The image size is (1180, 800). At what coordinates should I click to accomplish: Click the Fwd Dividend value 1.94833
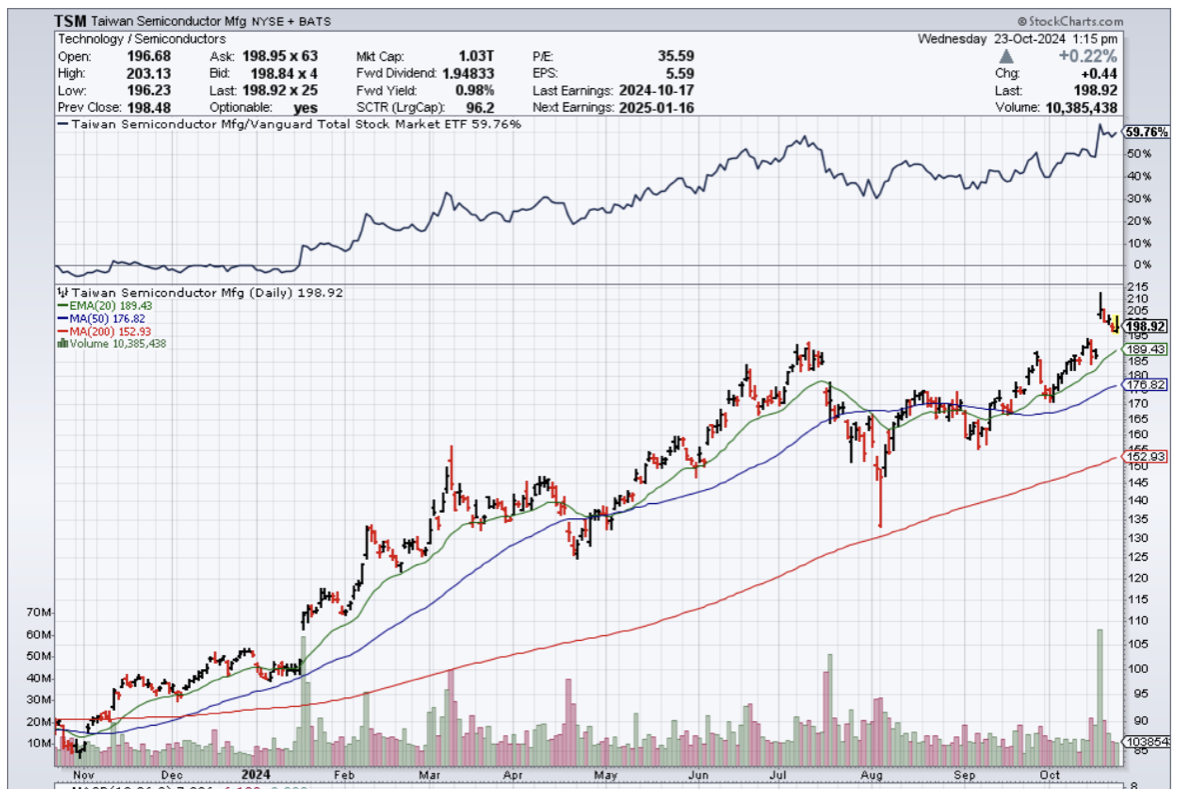point(468,73)
